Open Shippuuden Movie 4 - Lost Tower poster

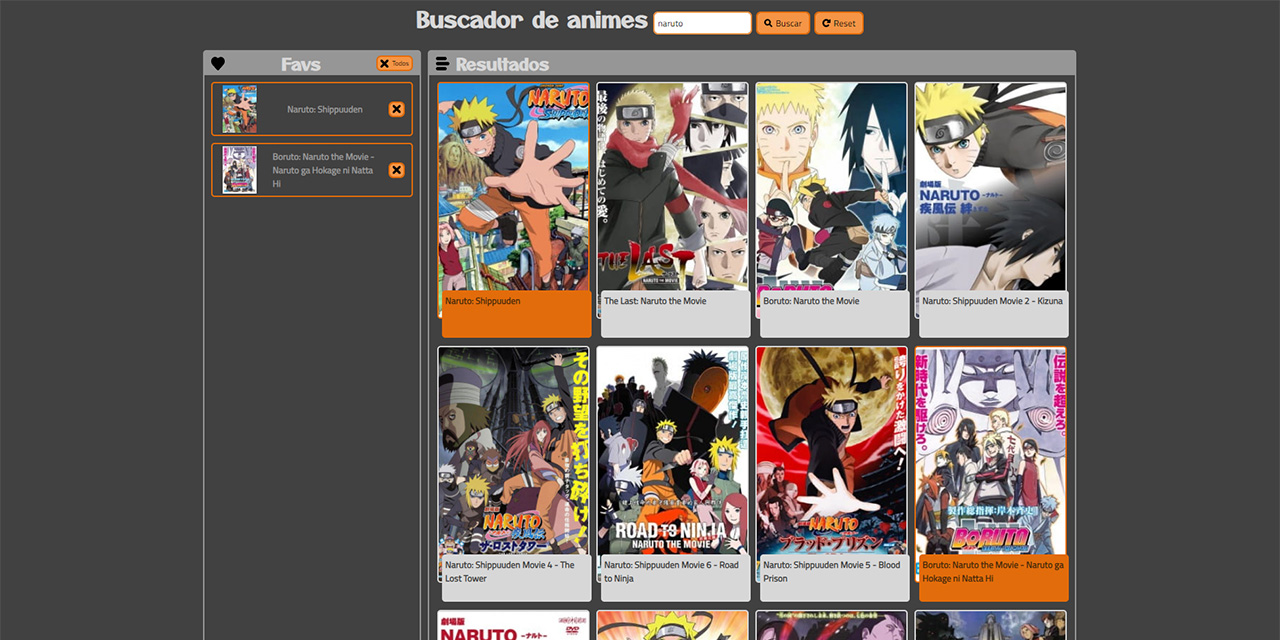click(514, 451)
